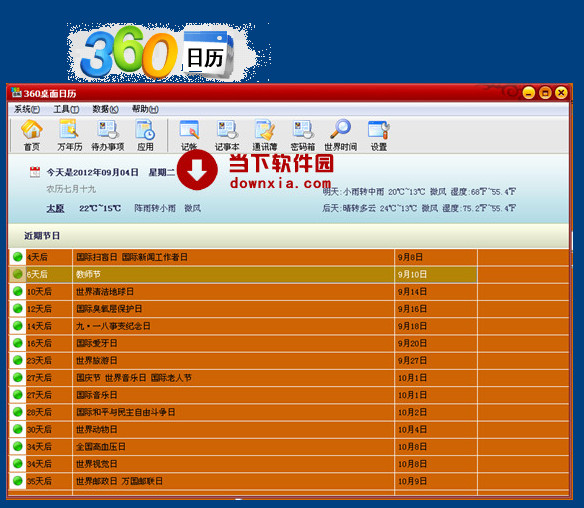
Task: Open the 待办事项 to-do list tool
Action: (x=108, y=135)
